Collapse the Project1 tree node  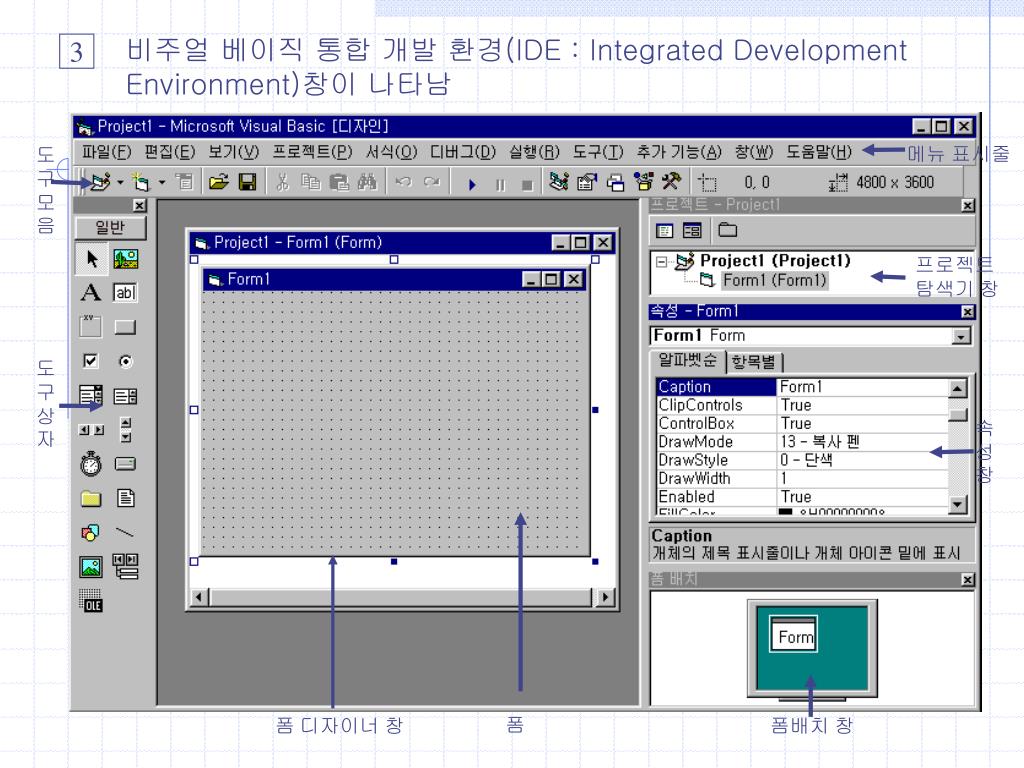coord(661,262)
